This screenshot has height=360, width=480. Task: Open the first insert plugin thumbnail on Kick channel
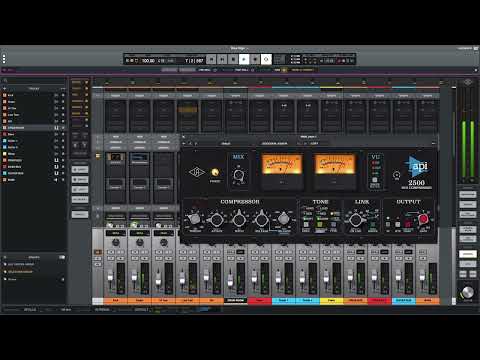[116, 158]
